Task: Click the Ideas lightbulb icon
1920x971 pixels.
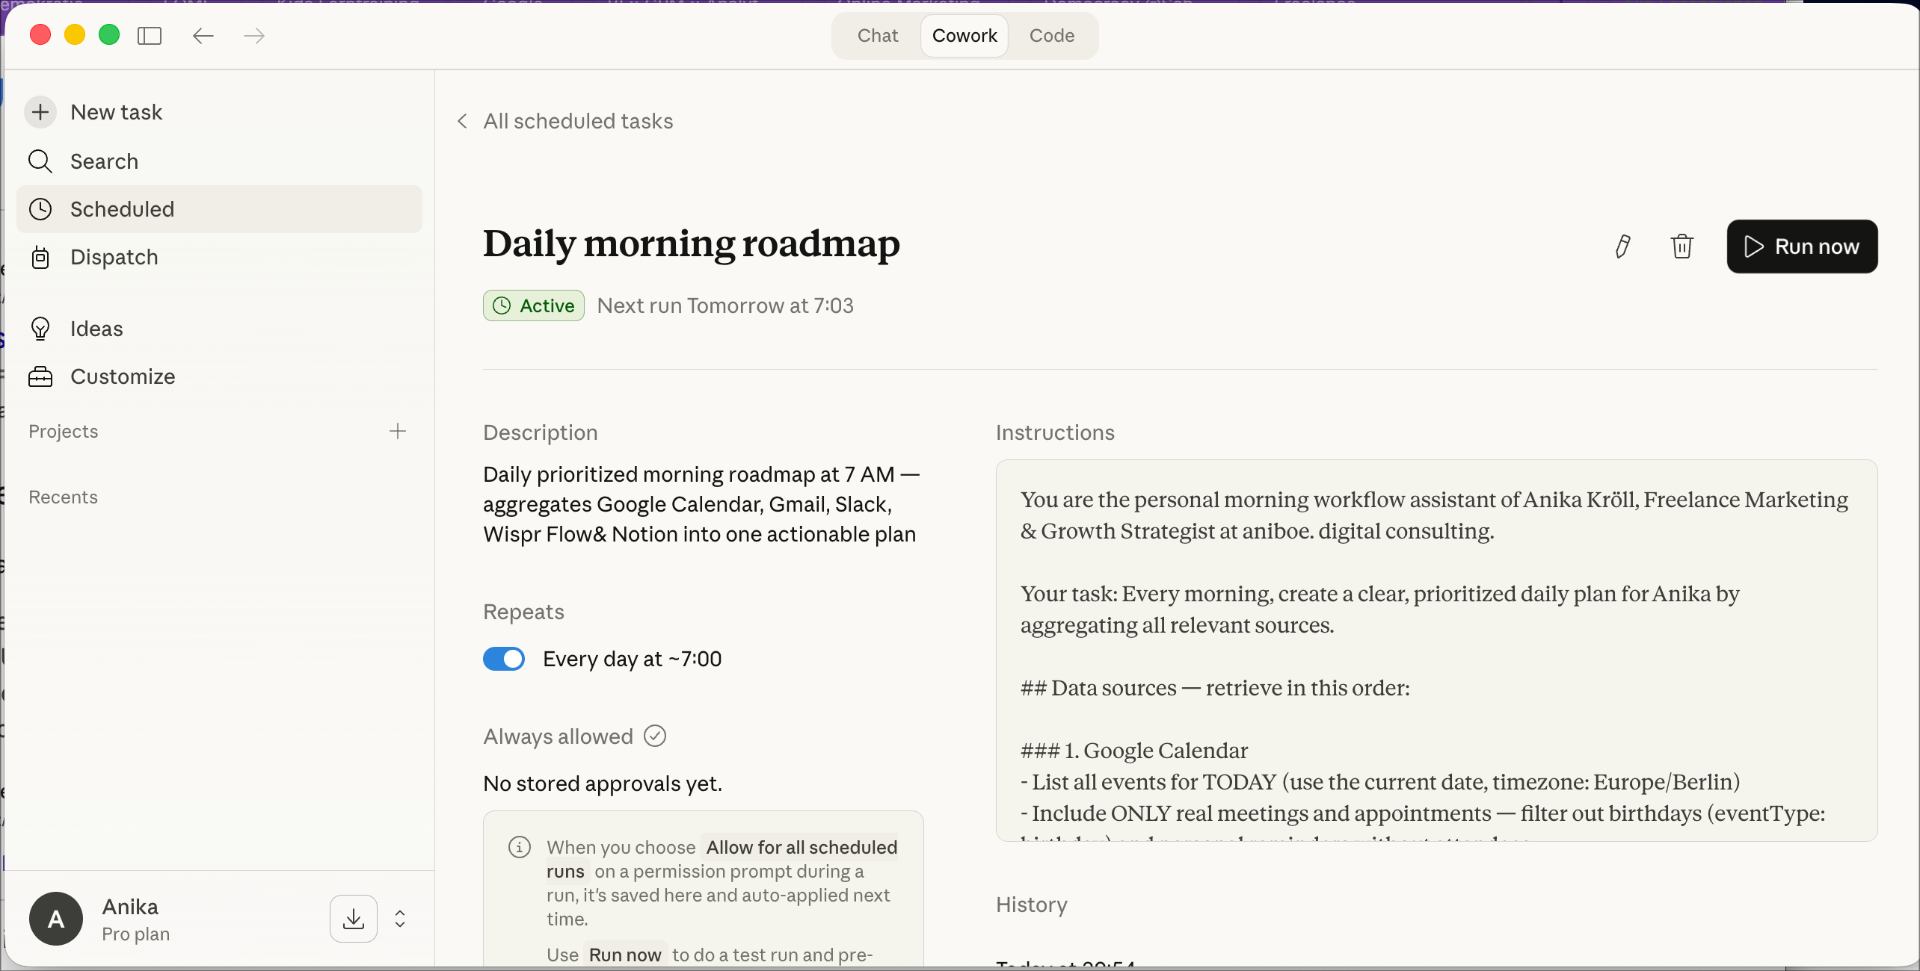Action: pyautogui.click(x=40, y=329)
